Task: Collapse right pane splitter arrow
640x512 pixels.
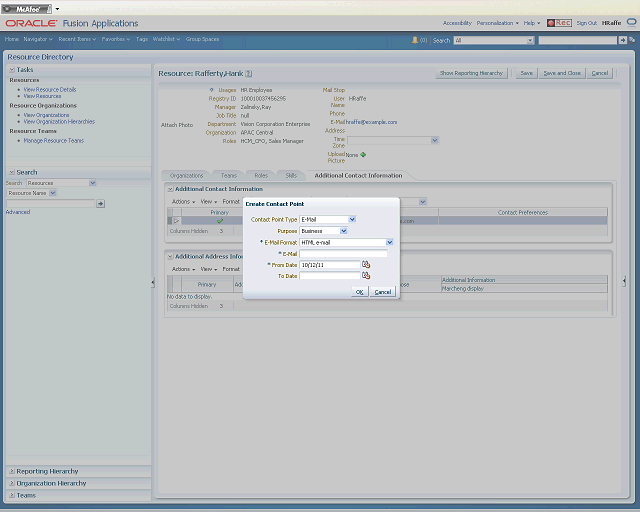Action: pyautogui.click(x=624, y=281)
